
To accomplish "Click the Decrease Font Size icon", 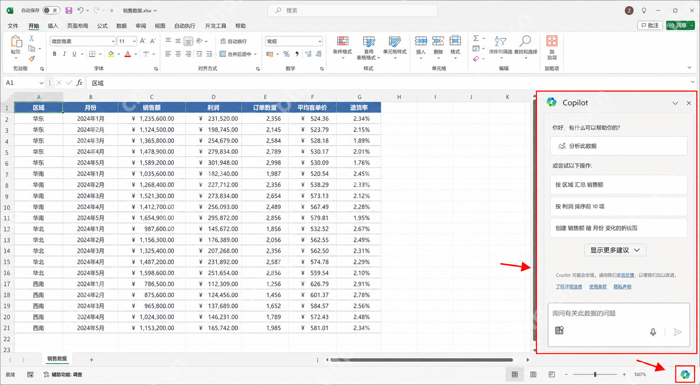I will (153, 41).
